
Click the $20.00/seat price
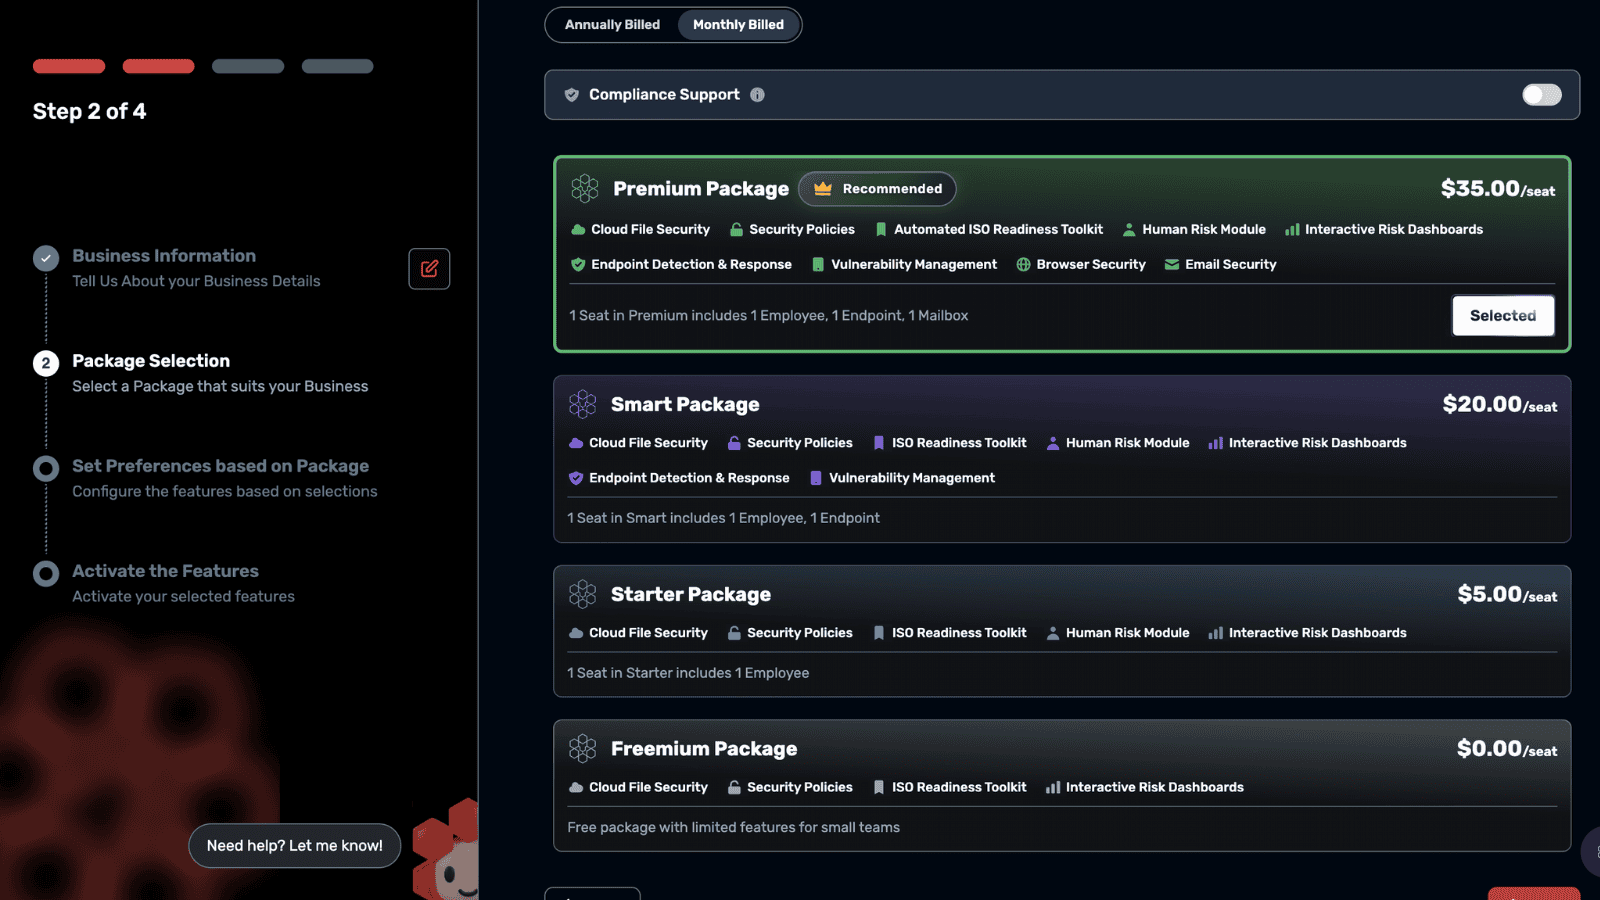tap(1499, 404)
